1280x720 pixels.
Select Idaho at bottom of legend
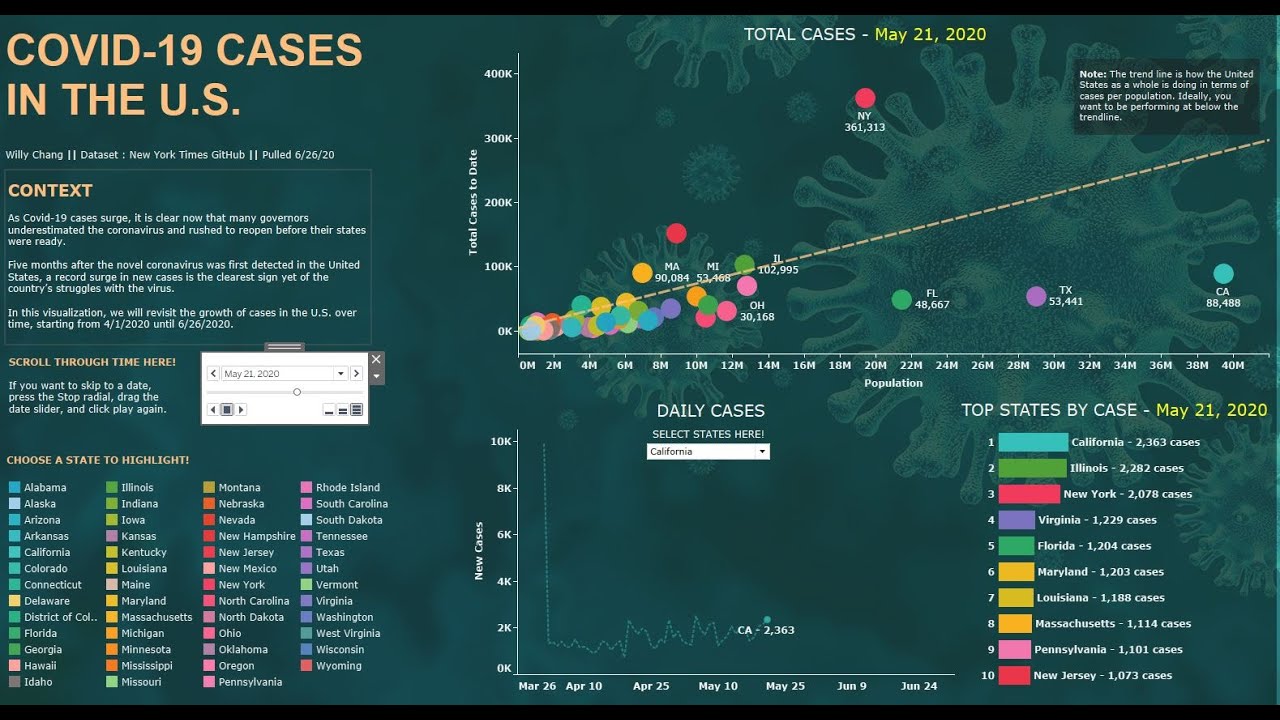pyautogui.click(x=31, y=682)
